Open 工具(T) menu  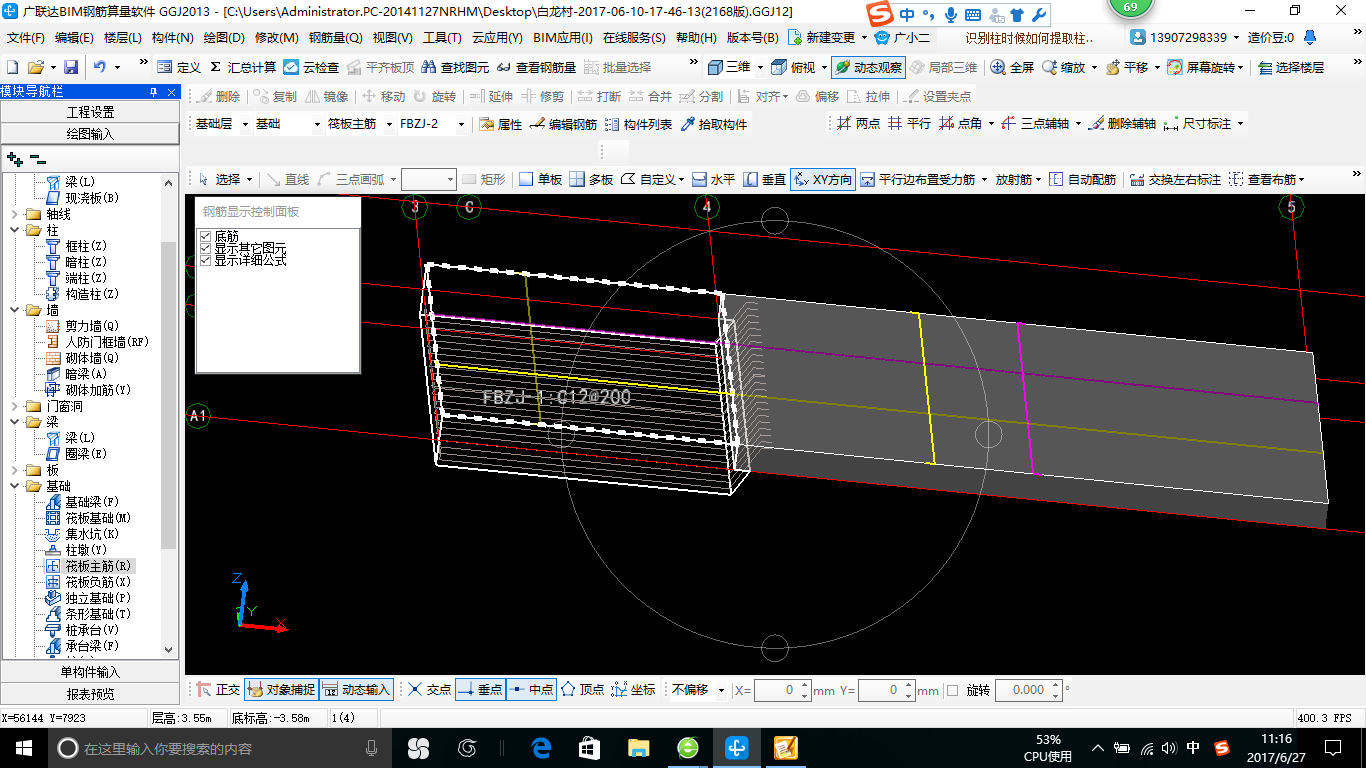tap(442, 38)
